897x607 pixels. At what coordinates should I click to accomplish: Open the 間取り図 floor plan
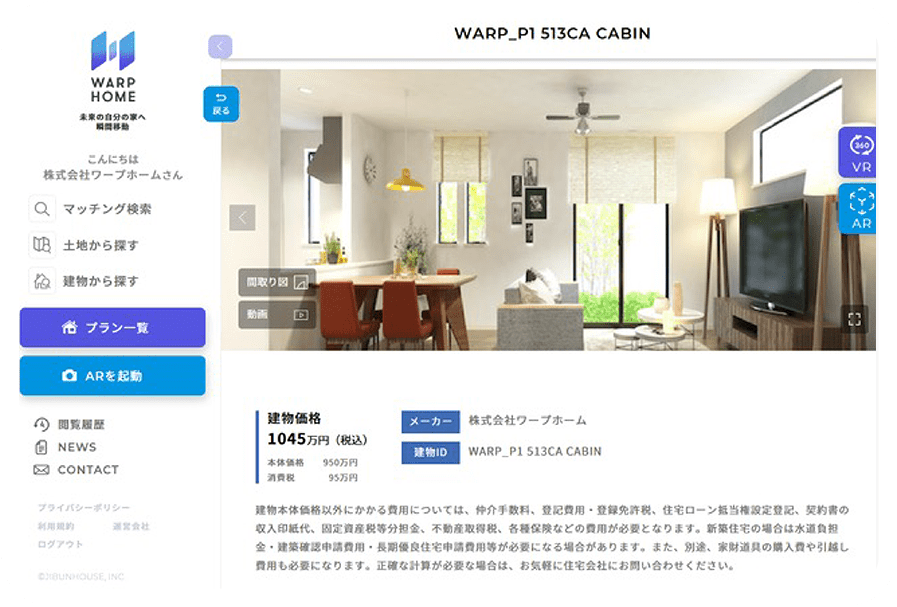point(277,282)
